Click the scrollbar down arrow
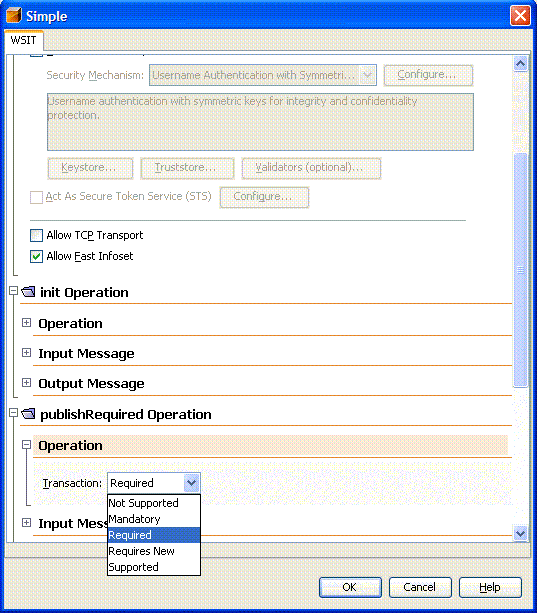The height and width of the screenshot is (613, 538). pyautogui.click(x=520, y=533)
